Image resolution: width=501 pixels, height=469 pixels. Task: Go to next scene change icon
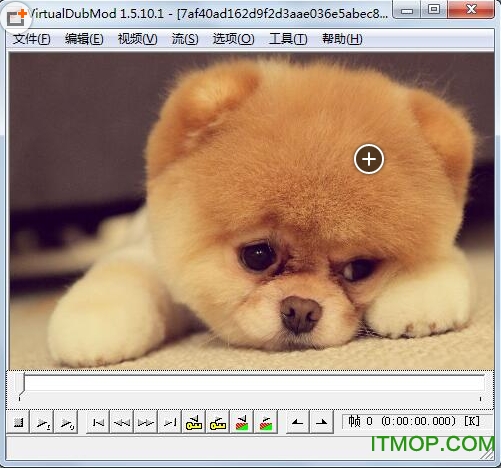[266, 422]
